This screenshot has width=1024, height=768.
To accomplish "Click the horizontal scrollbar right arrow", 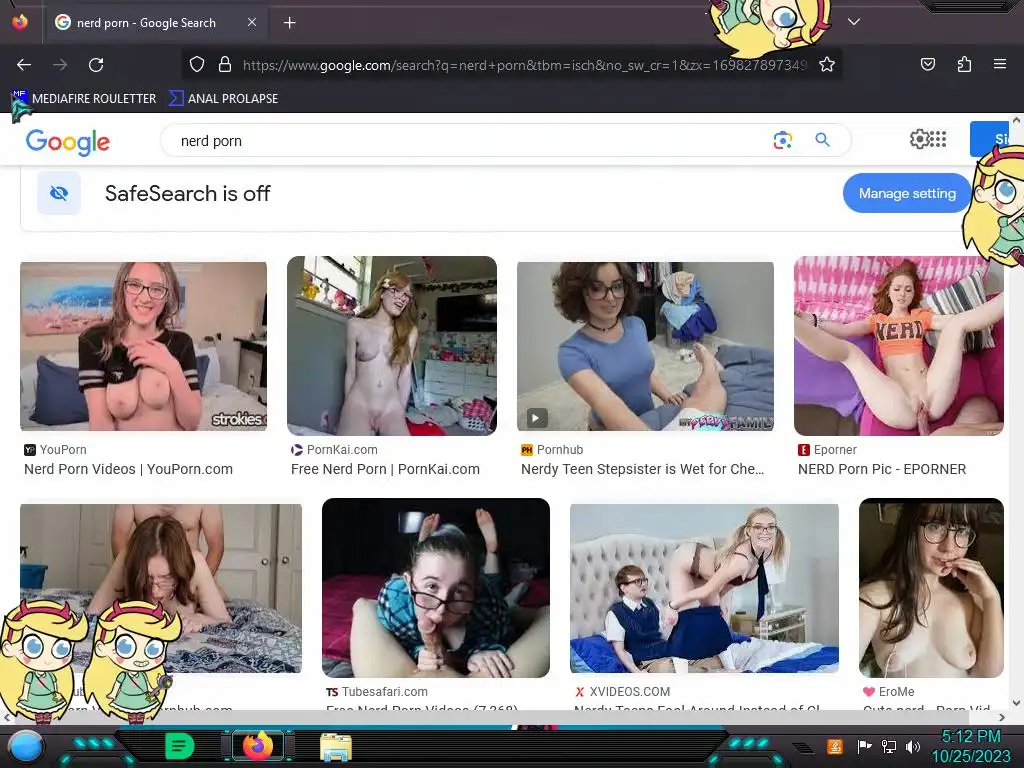I will (x=1002, y=717).
